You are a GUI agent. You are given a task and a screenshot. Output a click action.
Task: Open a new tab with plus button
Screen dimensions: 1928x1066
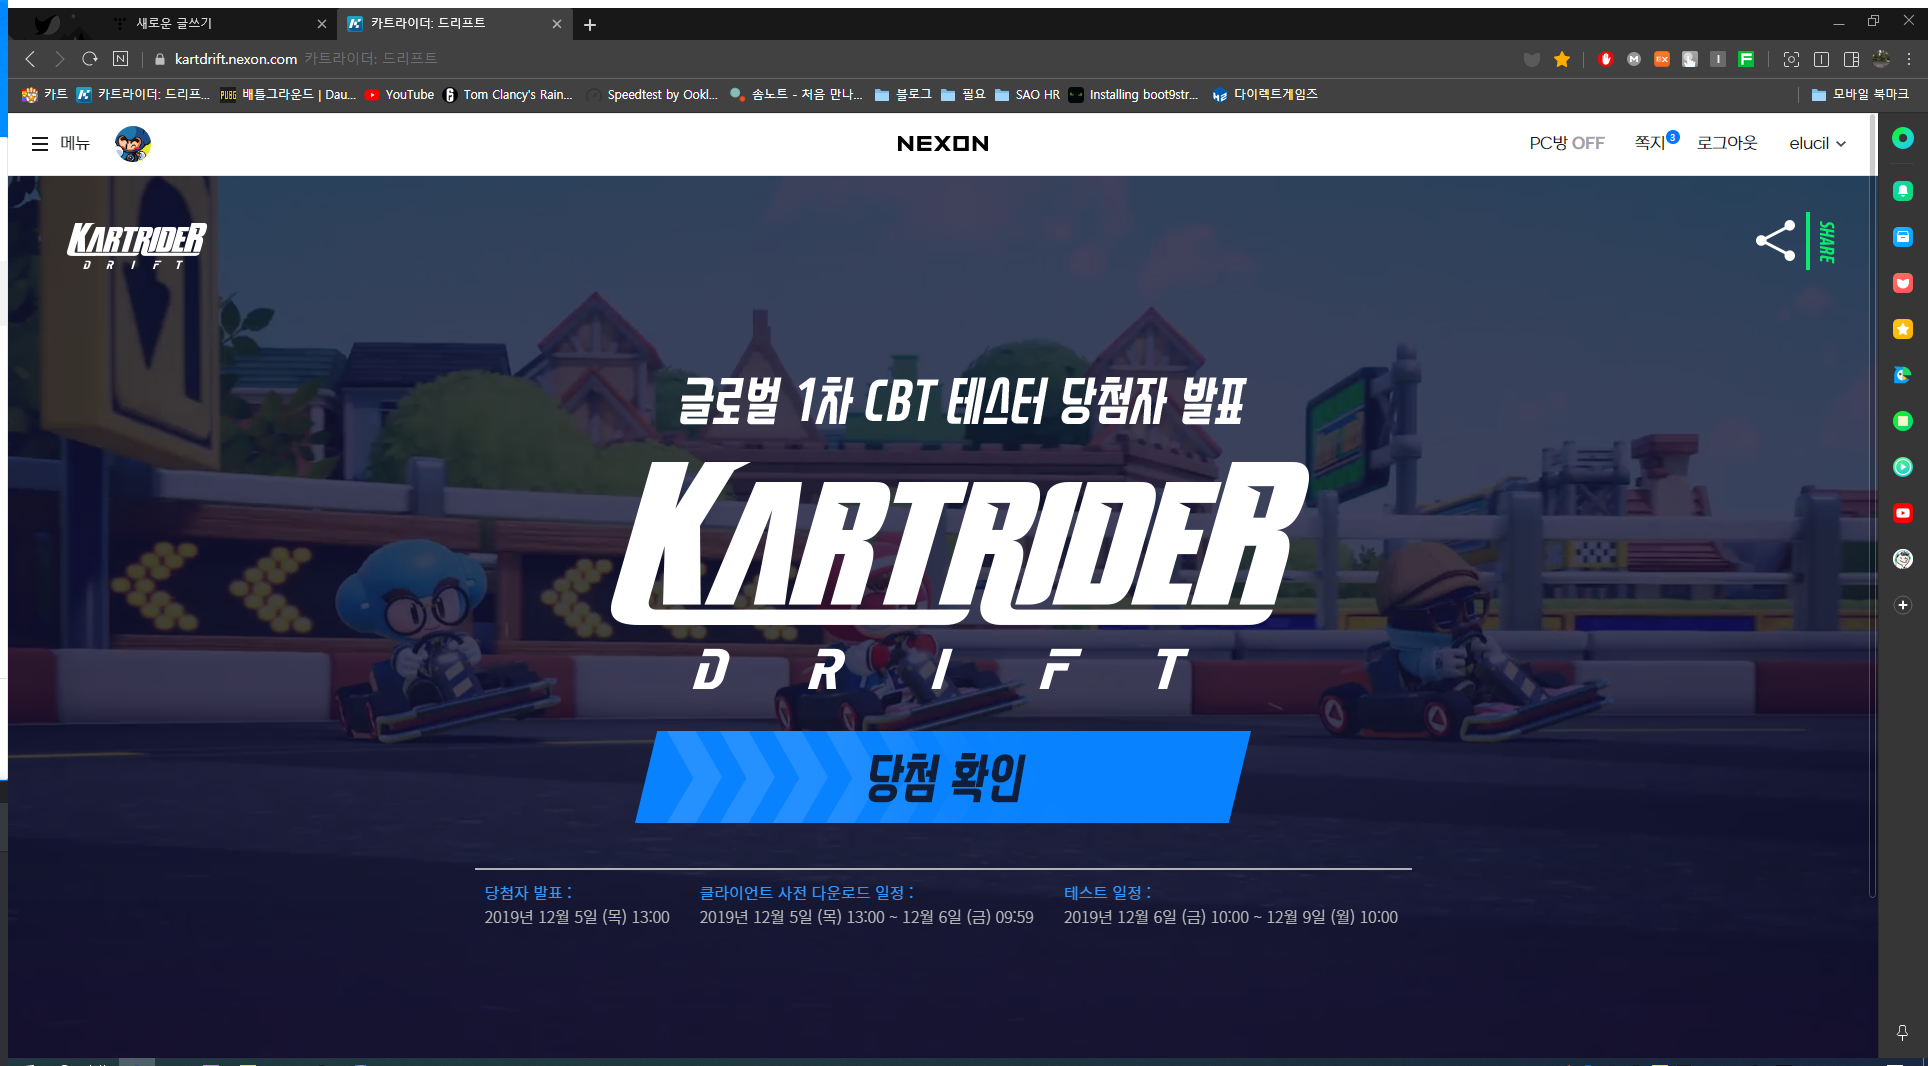click(590, 24)
